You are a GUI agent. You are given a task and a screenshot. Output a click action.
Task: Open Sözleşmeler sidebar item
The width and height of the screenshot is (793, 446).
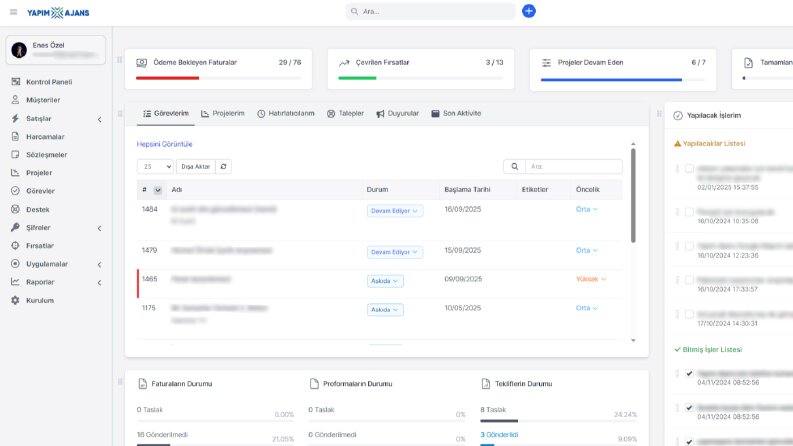pyautogui.click(x=47, y=155)
